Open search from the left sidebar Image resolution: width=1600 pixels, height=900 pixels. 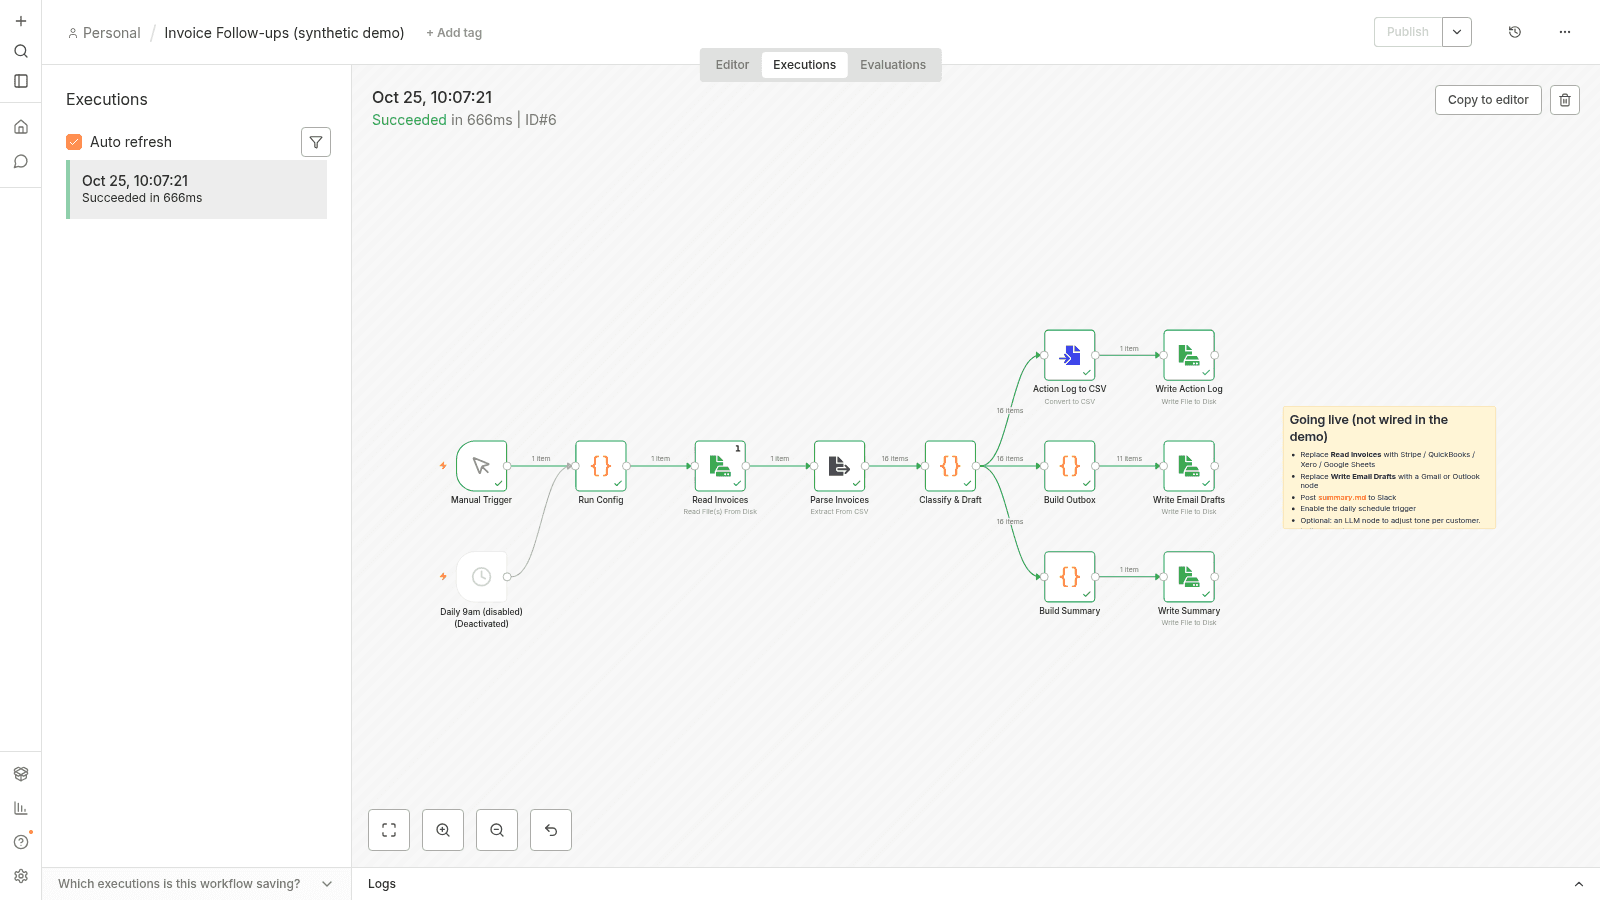21,51
